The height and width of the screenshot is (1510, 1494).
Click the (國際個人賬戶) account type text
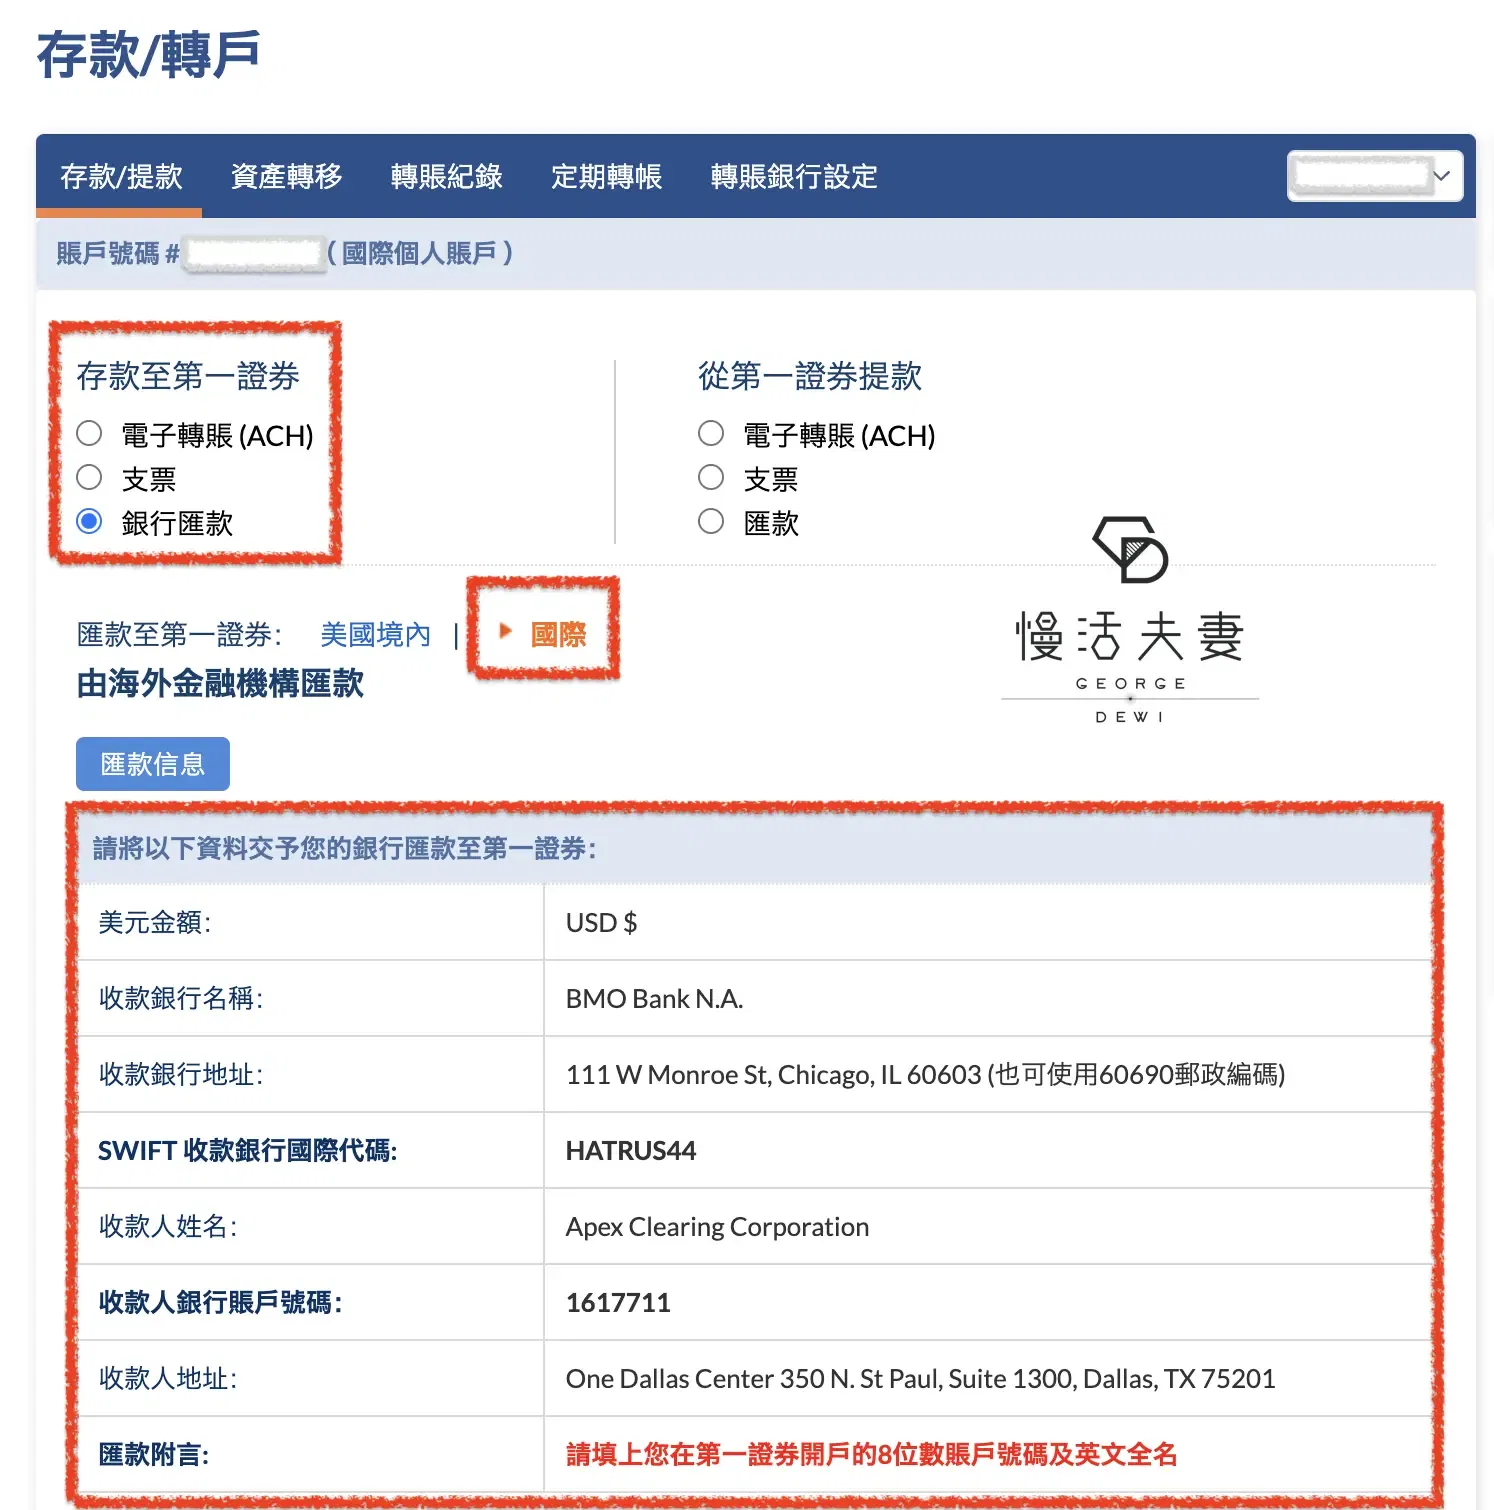(420, 253)
